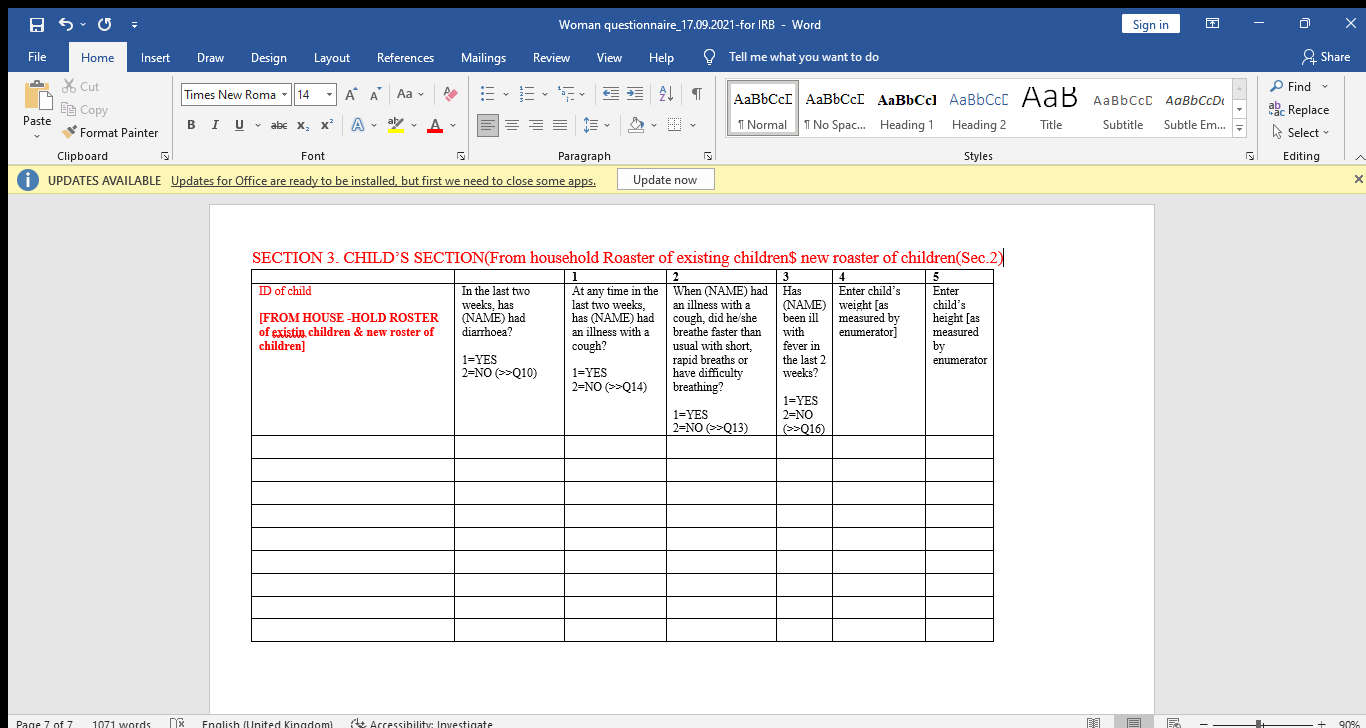
Task: Switch to the Insert tab
Action: 155,57
